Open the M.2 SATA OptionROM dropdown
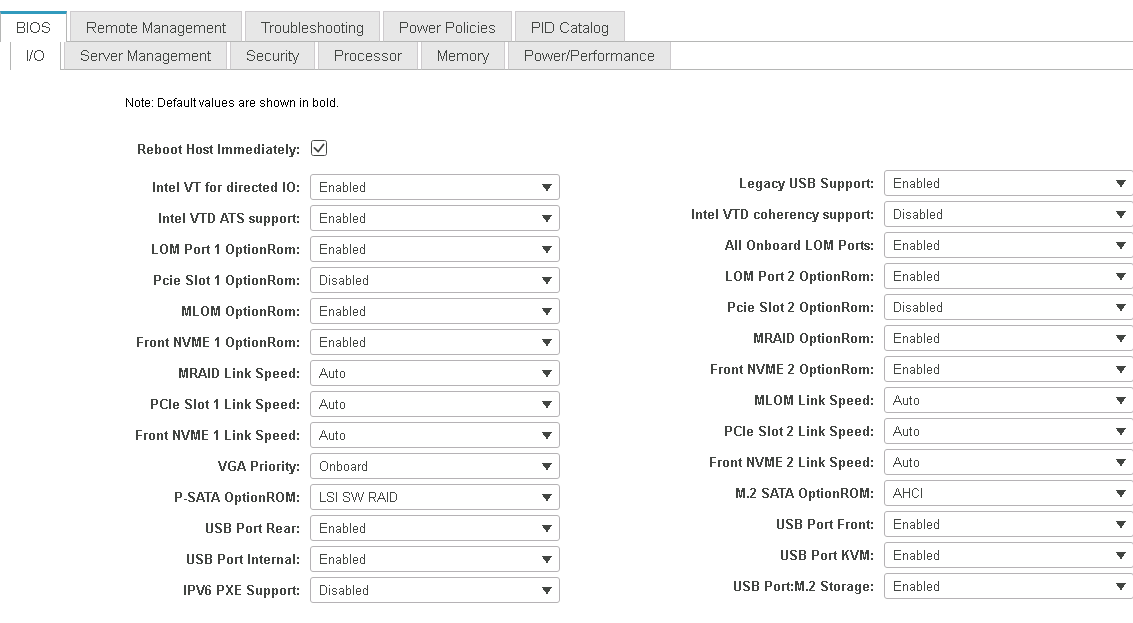This screenshot has width=1133, height=623. click(x=1008, y=493)
